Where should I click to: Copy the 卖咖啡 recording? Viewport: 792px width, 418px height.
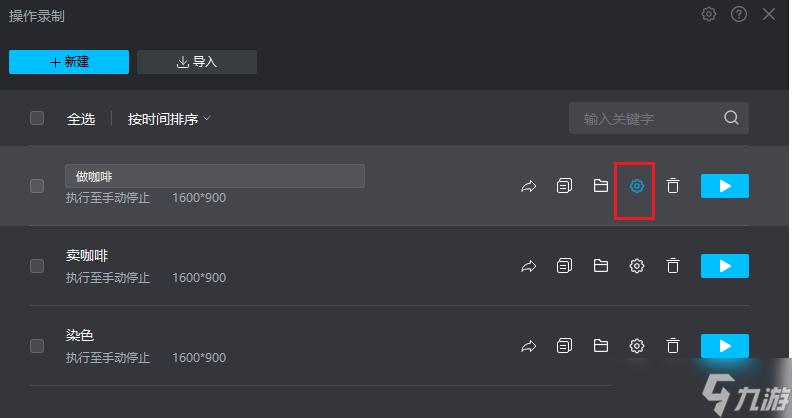[564, 266]
